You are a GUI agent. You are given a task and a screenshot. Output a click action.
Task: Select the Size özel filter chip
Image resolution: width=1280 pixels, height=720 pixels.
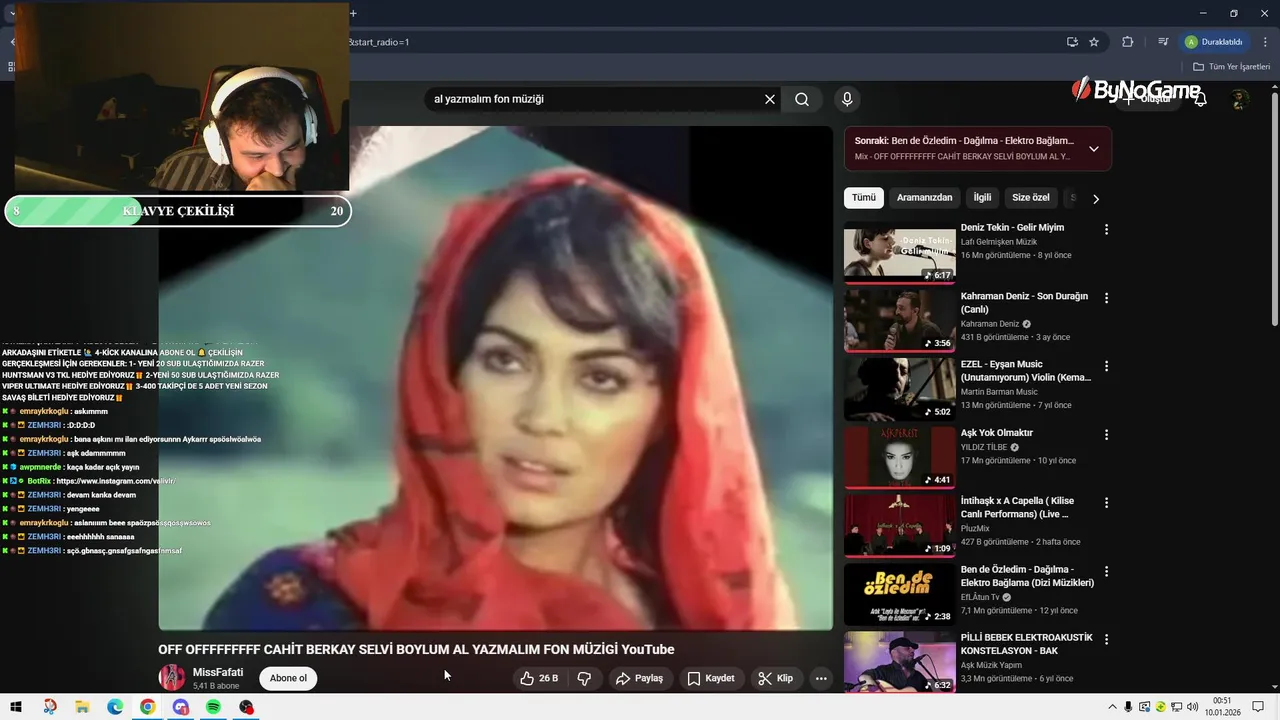(x=1031, y=198)
